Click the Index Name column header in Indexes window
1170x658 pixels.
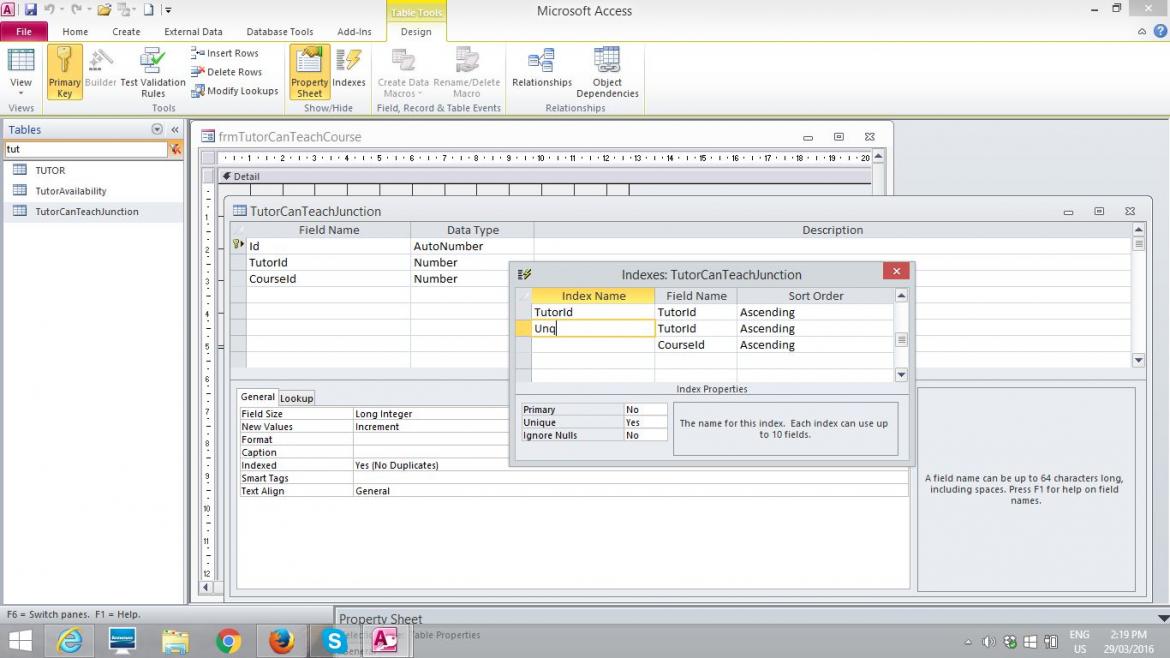[593, 296]
